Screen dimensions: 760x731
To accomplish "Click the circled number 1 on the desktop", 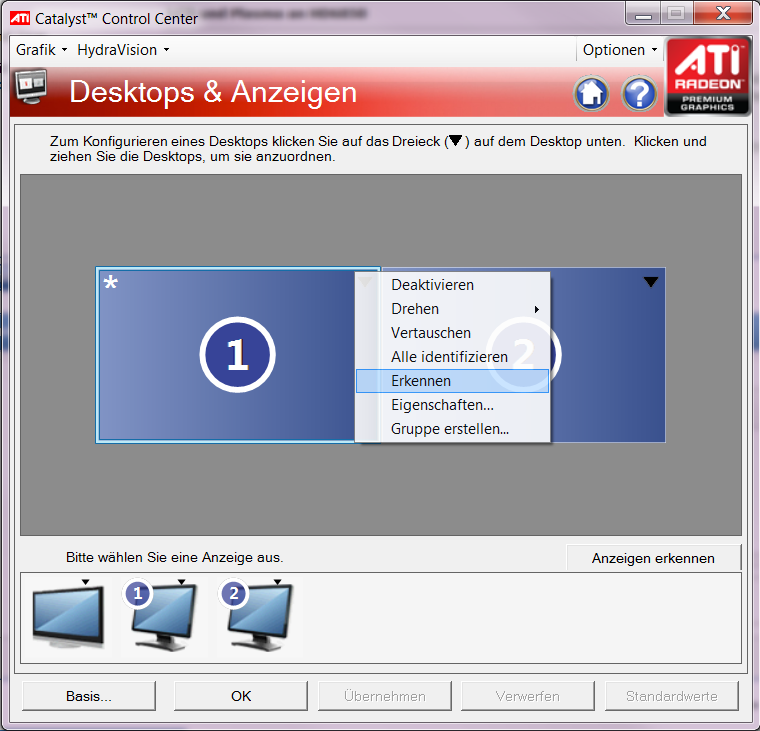I will [238, 355].
